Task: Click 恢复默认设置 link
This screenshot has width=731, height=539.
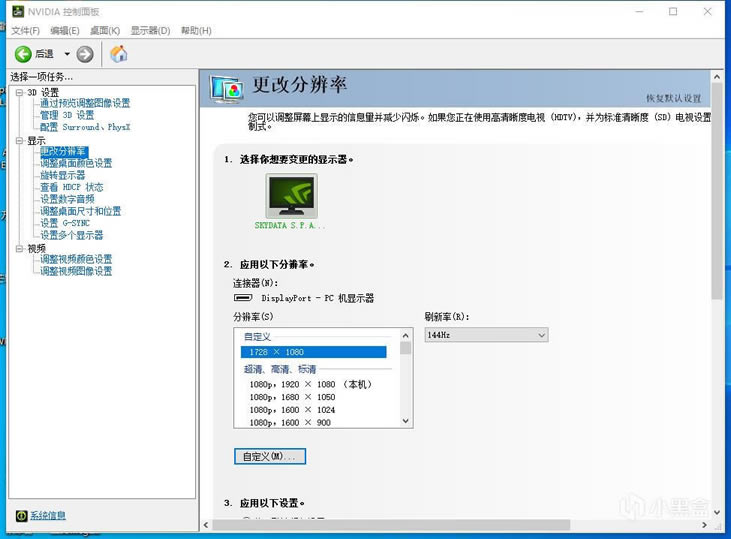Action: click(673, 98)
